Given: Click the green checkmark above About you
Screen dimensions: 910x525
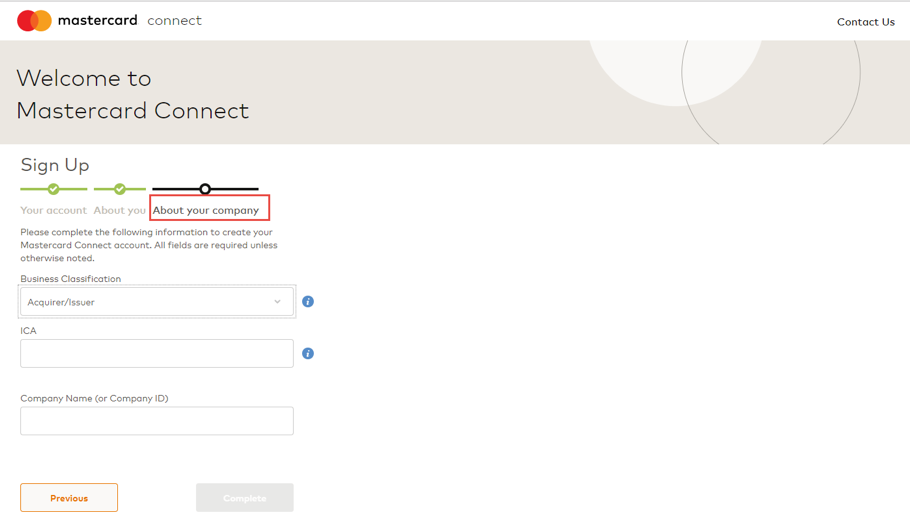Looking at the screenshot, I should click(120, 189).
